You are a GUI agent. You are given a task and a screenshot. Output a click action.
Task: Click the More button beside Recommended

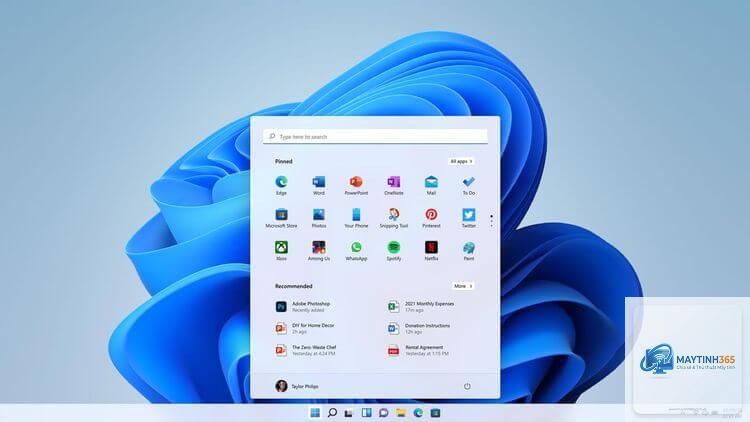tap(463, 286)
